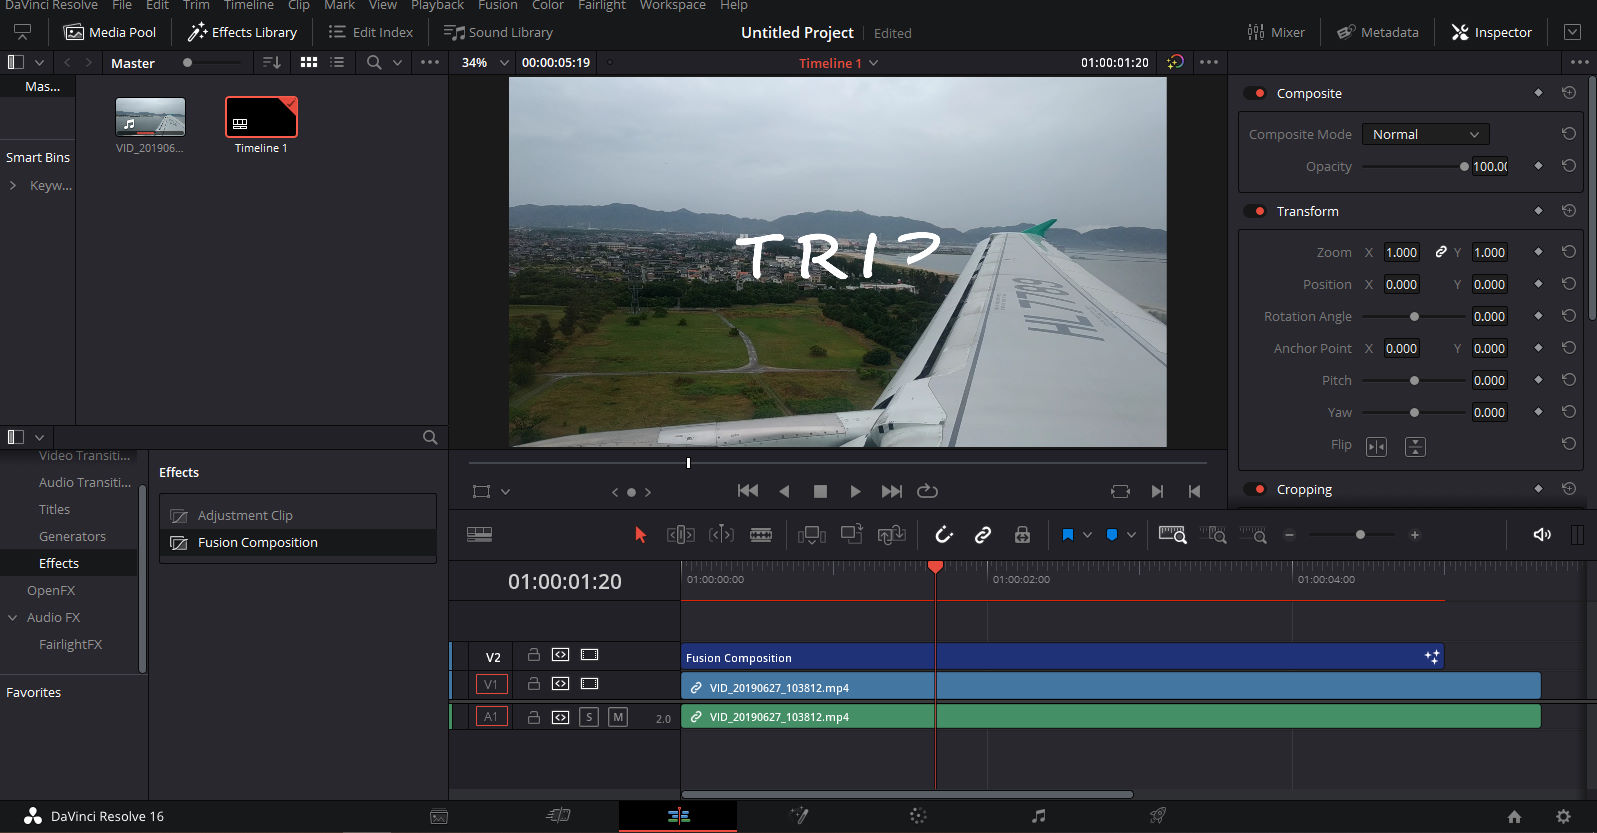Image resolution: width=1597 pixels, height=833 pixels.
Task: Click the Replace Clip icon
Action: click(x=891, y=535)
